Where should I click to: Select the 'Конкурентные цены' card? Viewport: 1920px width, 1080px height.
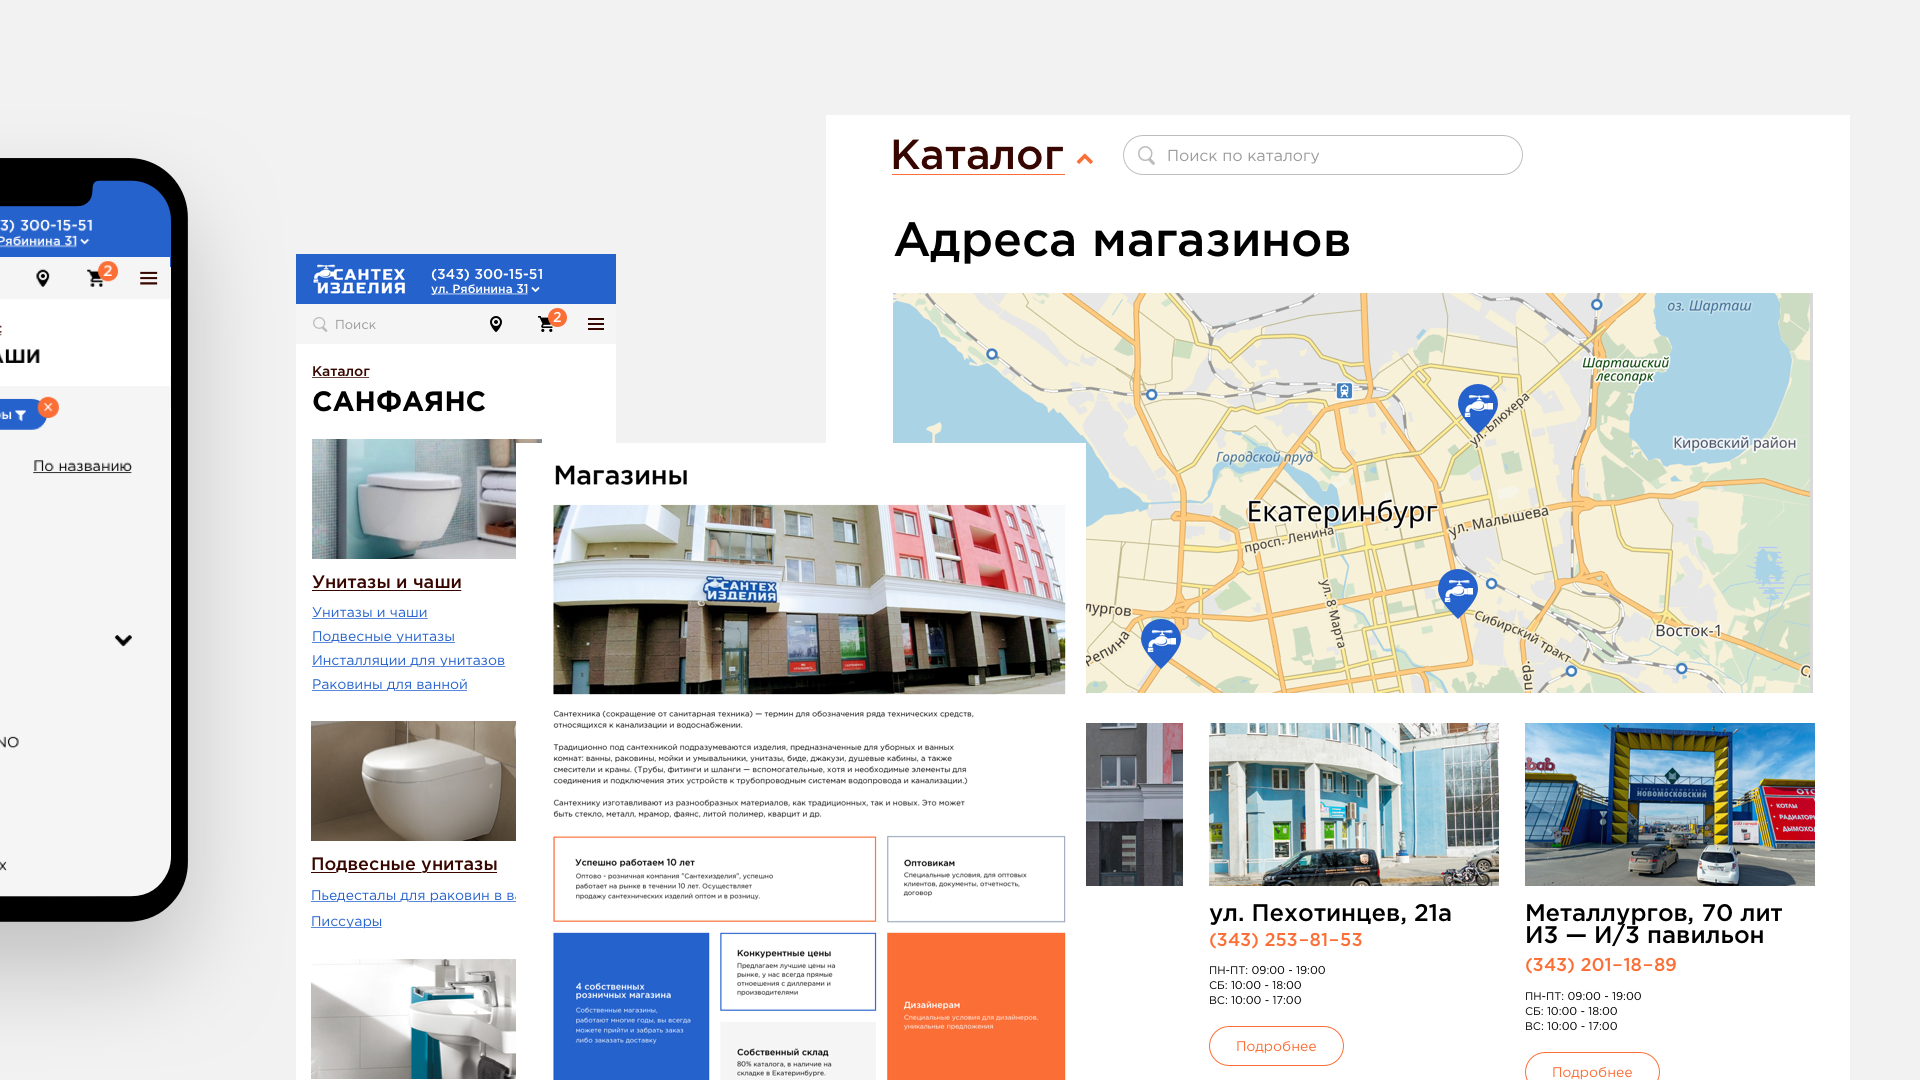point(798,972)
